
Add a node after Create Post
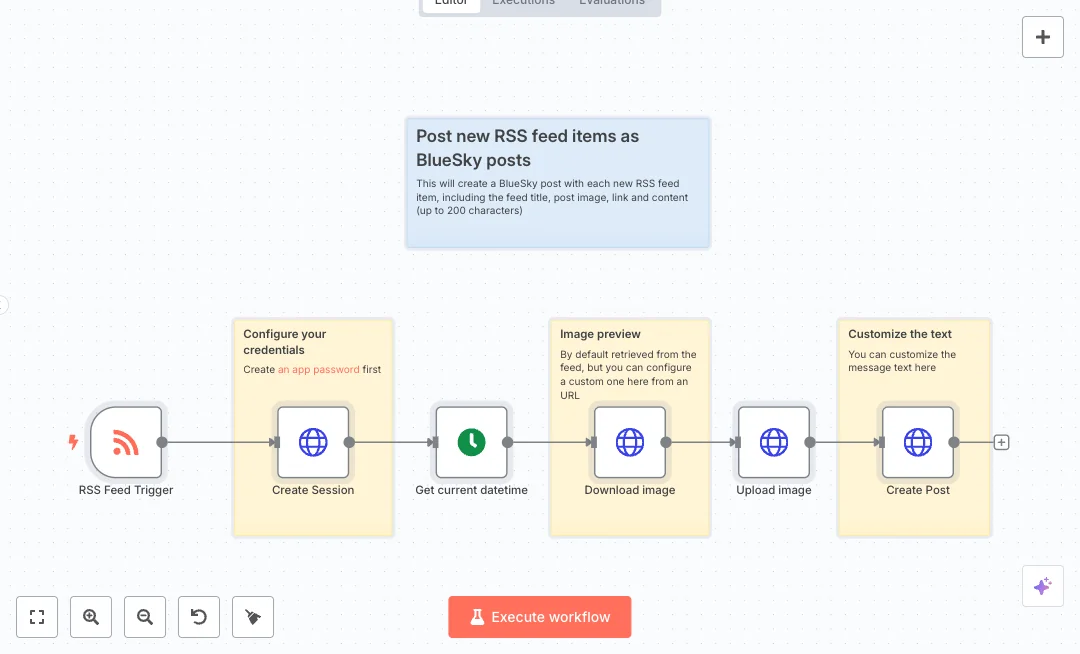[1002, 442]
